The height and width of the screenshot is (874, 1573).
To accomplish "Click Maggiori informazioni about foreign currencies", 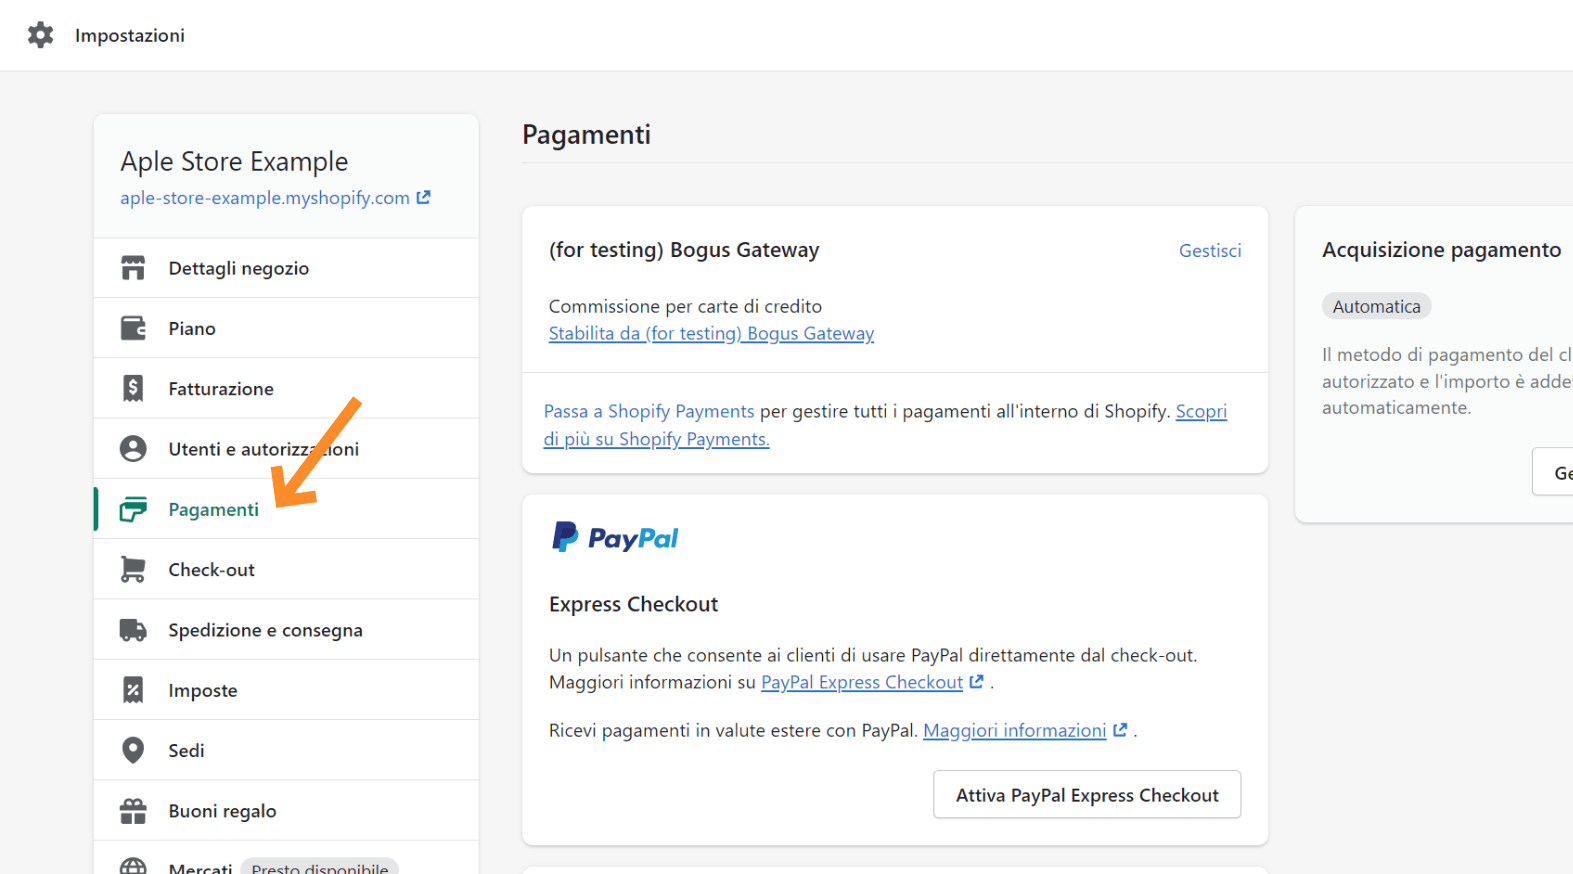I will [x=1014, y=731].
